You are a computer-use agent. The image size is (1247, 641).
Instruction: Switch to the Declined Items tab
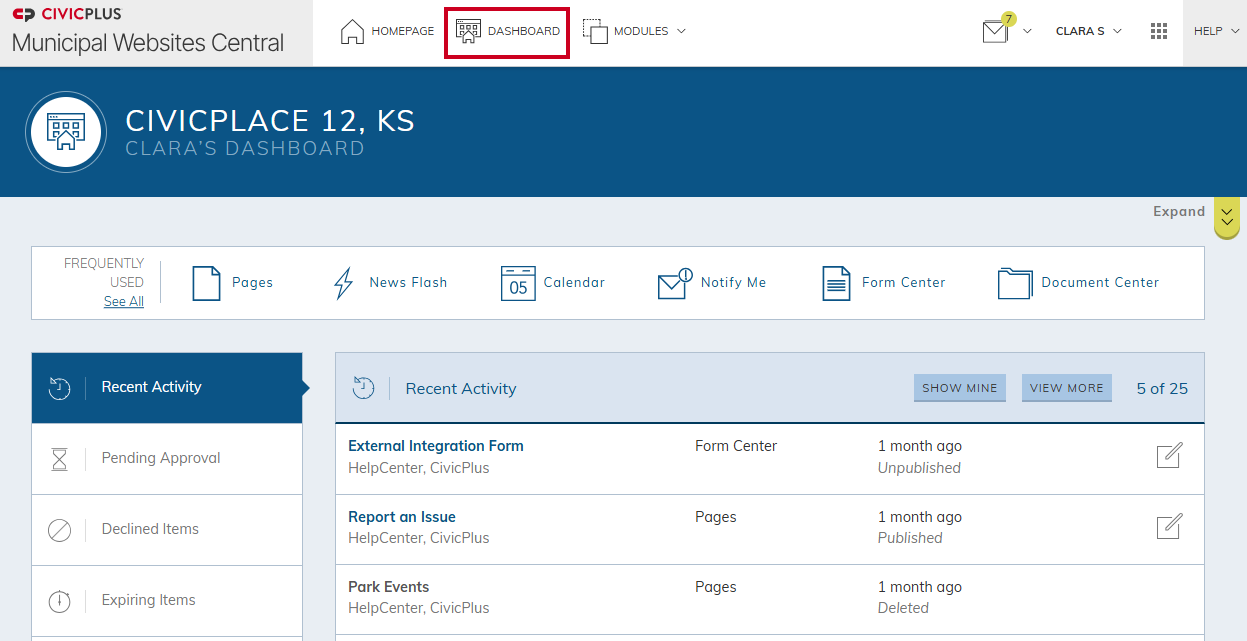click(x=167, y=530)
